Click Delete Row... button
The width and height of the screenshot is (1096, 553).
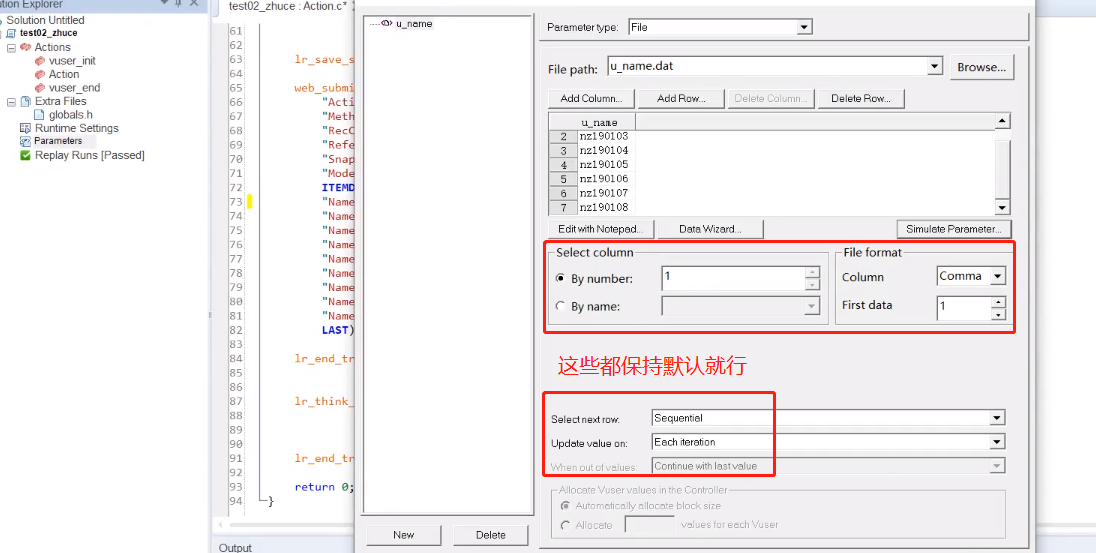pos(860,99)
